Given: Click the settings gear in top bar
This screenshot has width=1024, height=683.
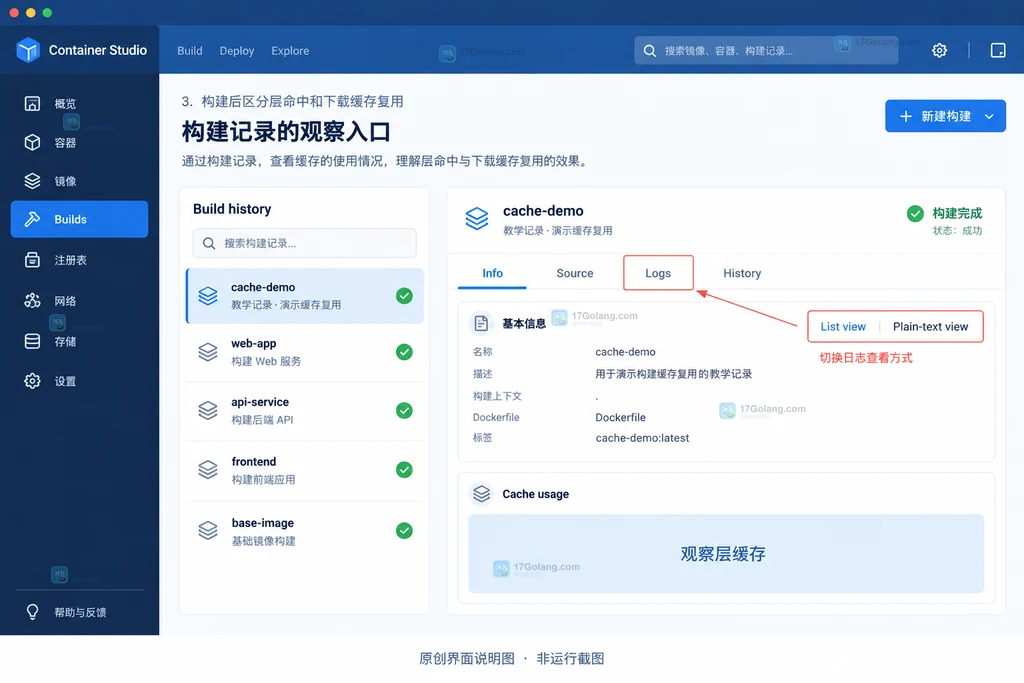Looking at the screenshot, I should click(x=939, y=50).
